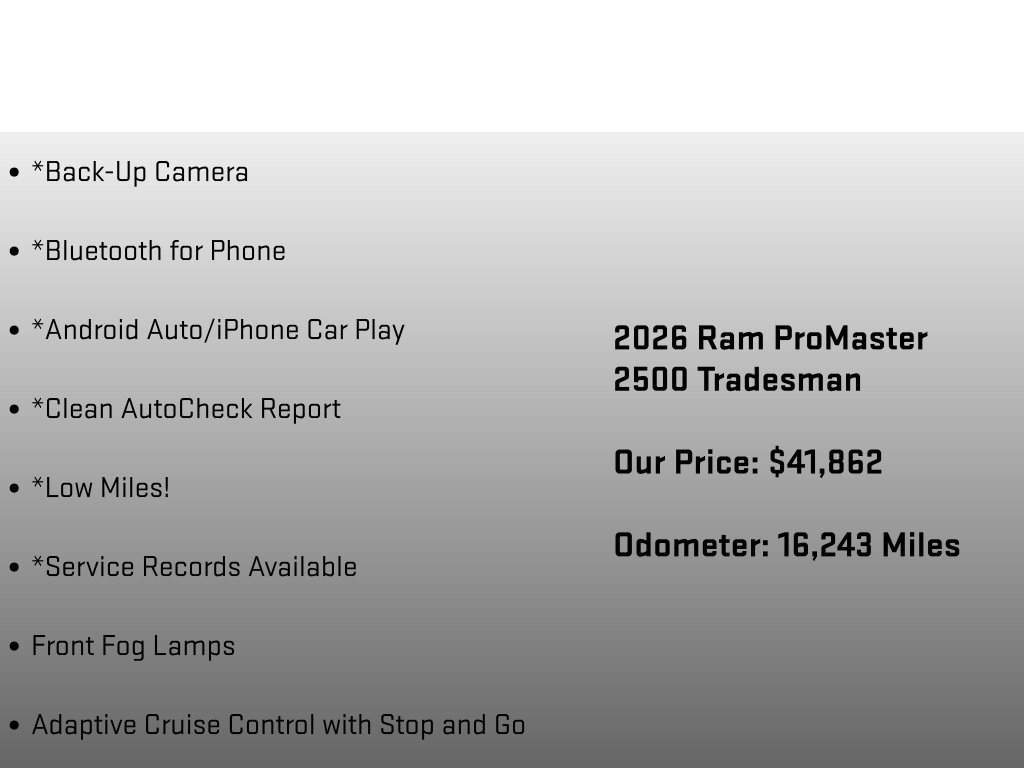Click the Back-Up Camera feature text

[x=140, y=172]
